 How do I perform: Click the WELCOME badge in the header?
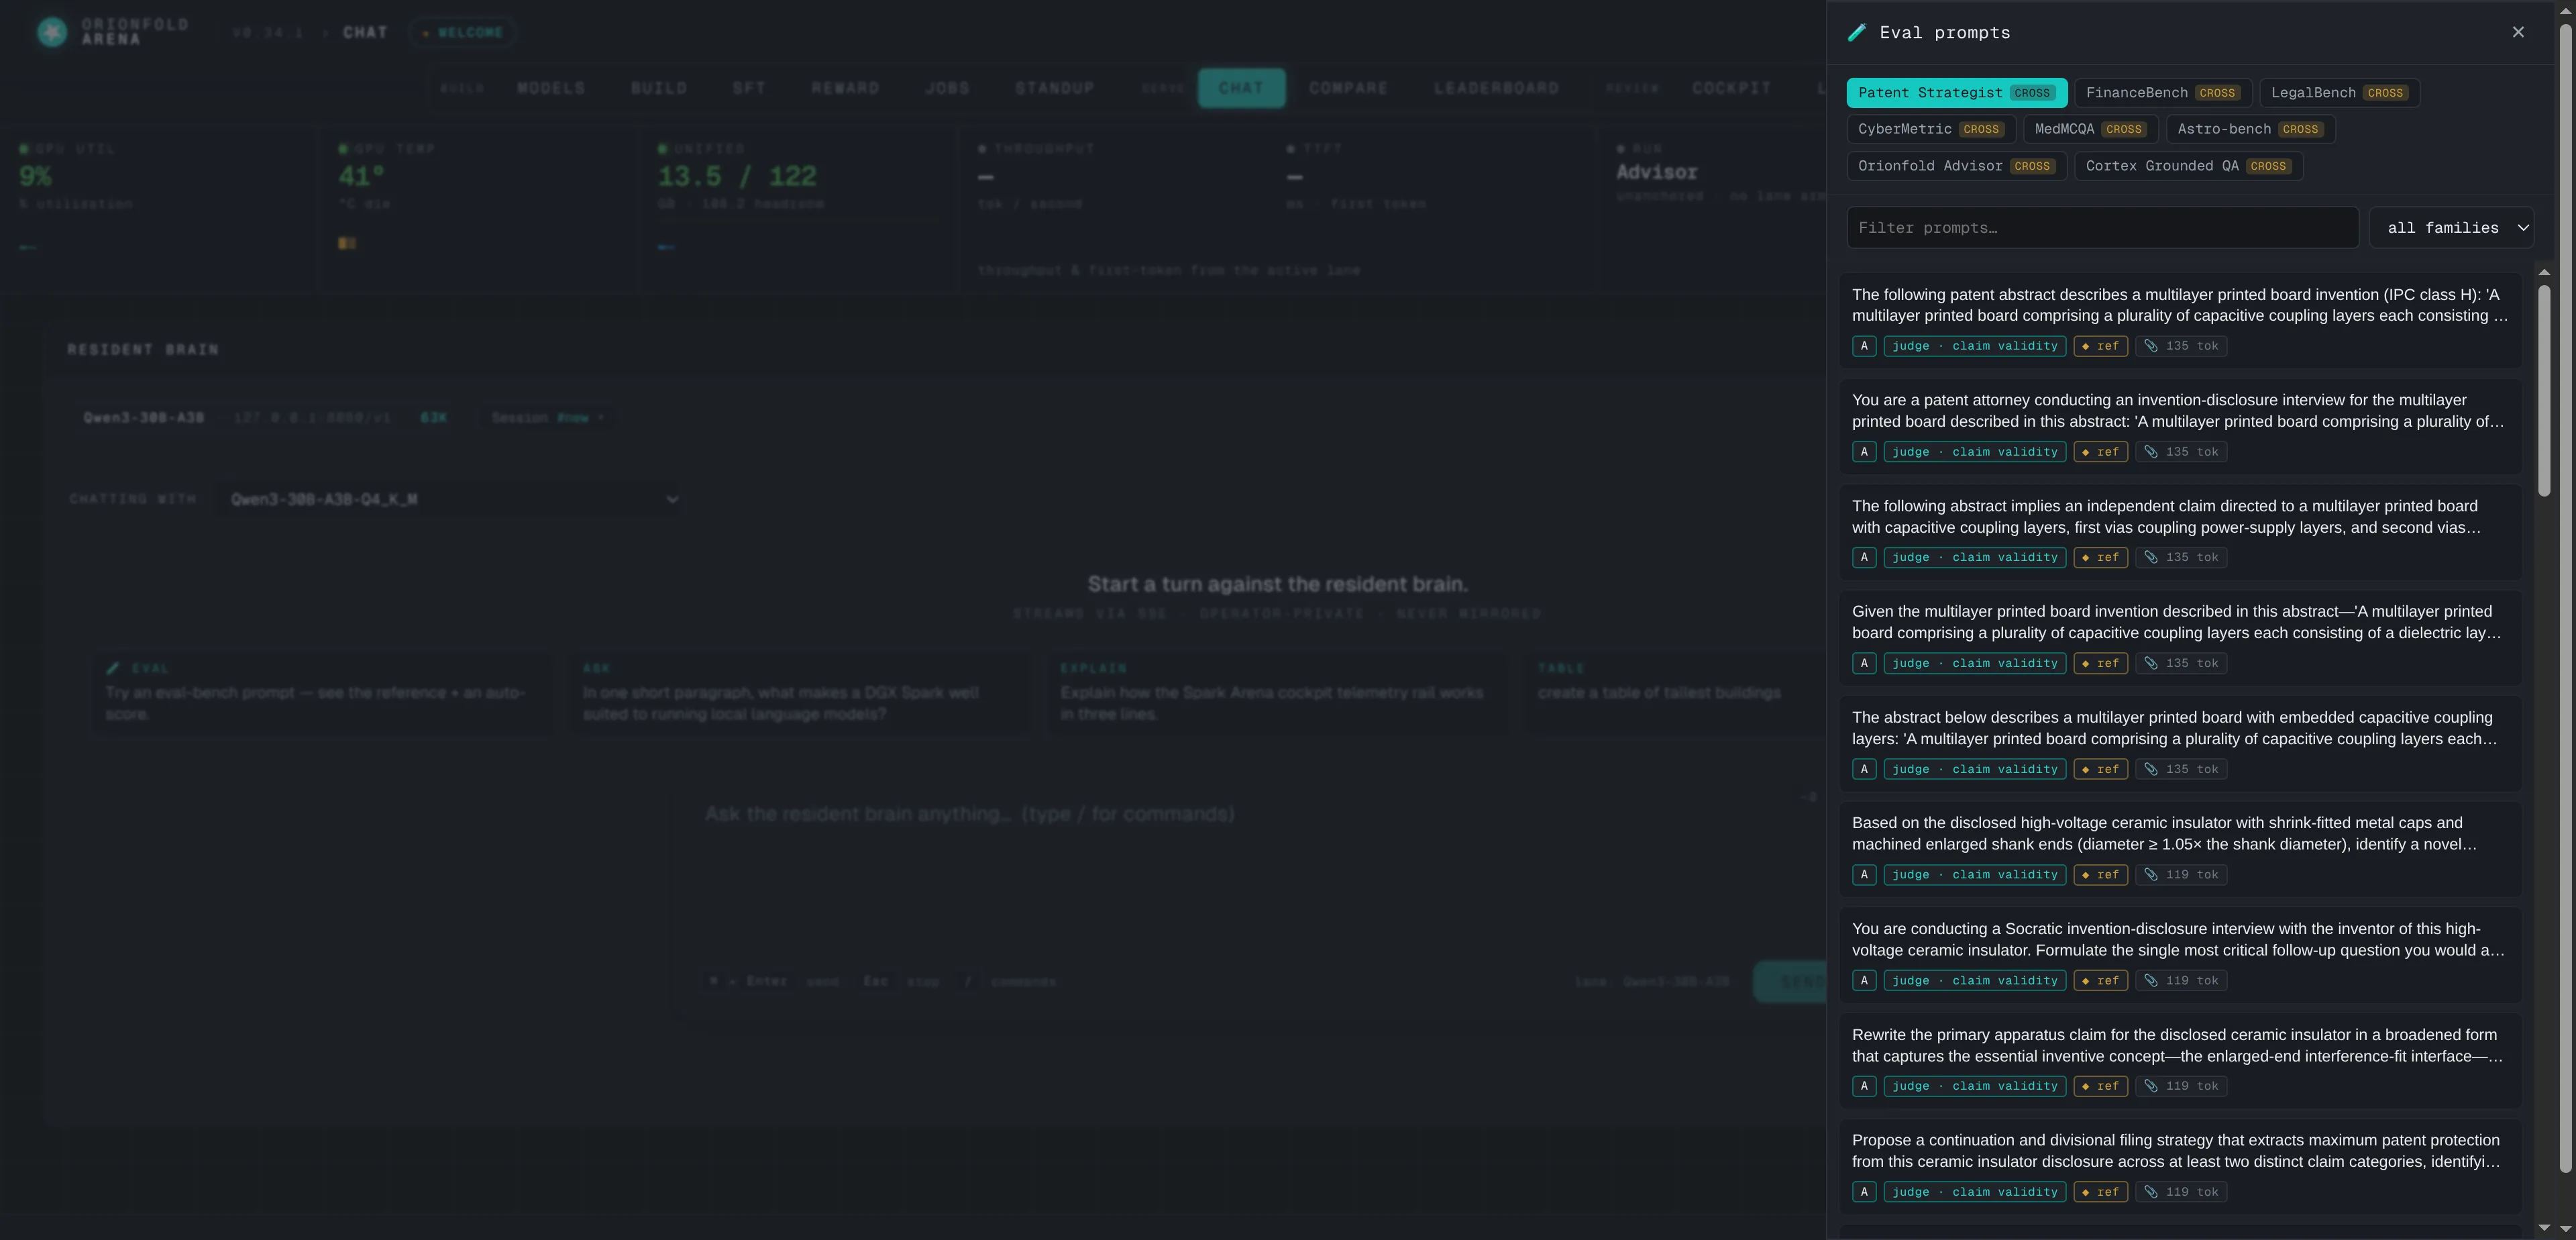click(x=463, y=32)
